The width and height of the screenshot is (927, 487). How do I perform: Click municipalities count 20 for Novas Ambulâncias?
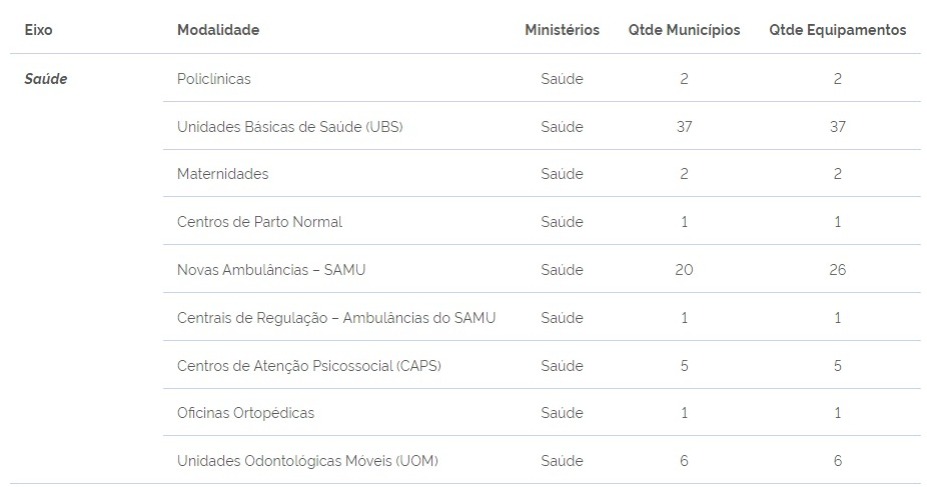684,270
